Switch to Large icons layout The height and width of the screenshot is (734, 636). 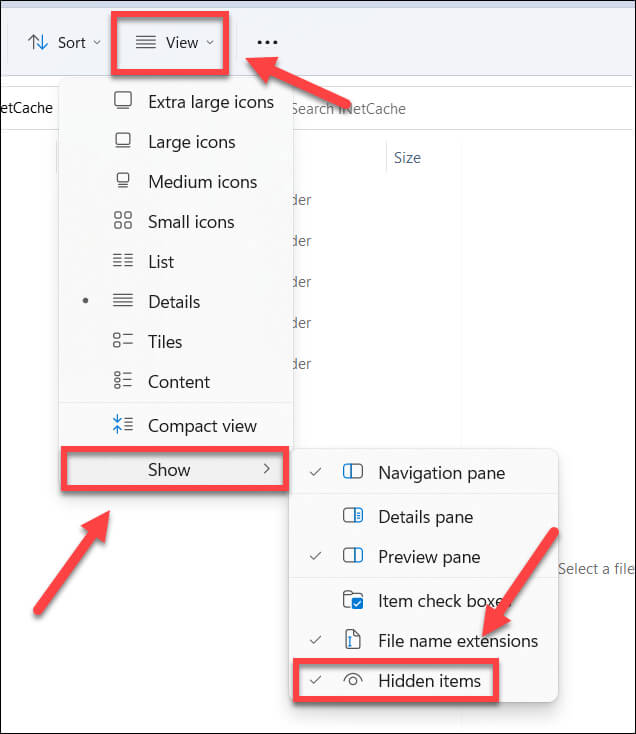[x=191, y=142]
